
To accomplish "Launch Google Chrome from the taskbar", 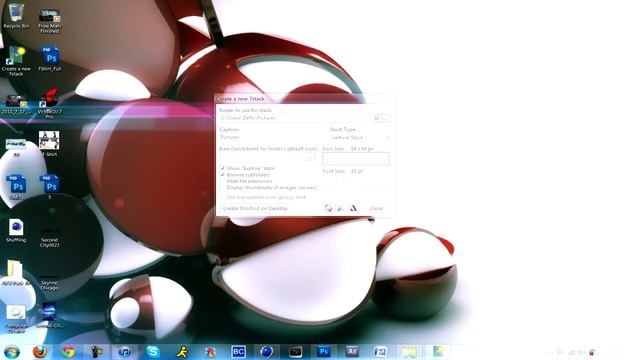I will click(68, 351).
